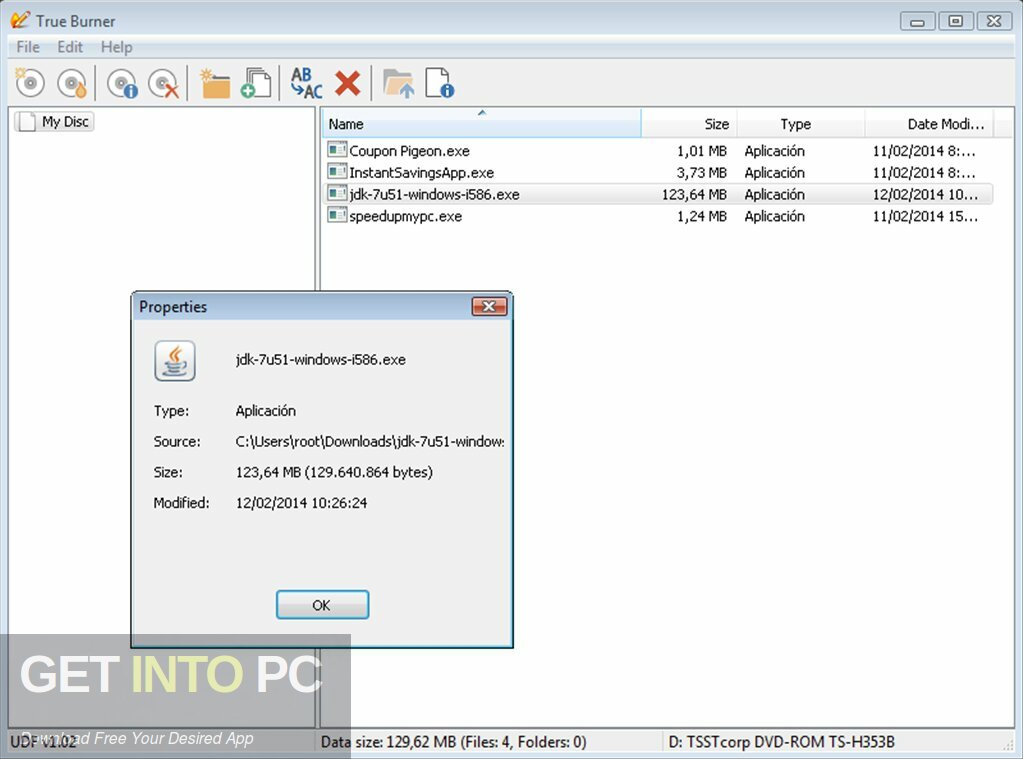Sort by the Name column header
Viewport: 1023px width, 759px height.
tap(481, 123)
